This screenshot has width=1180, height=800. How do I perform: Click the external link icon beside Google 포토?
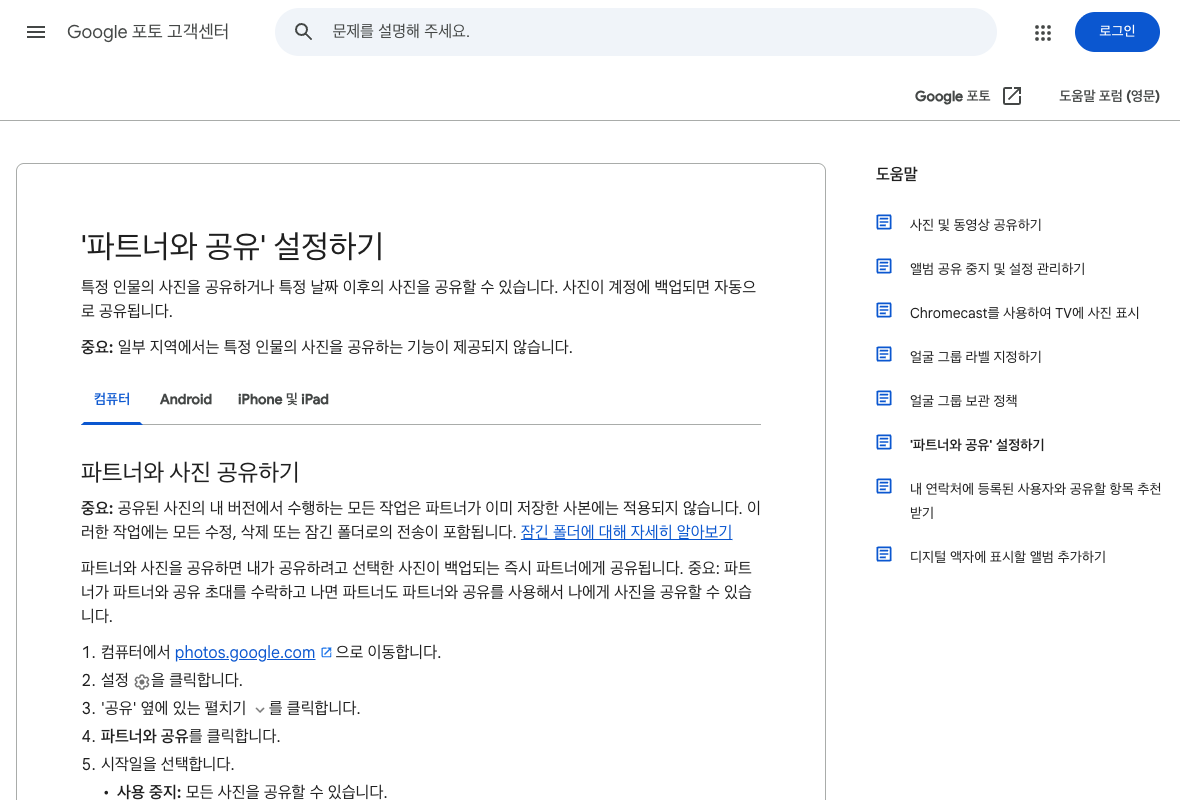[1012, 96]
